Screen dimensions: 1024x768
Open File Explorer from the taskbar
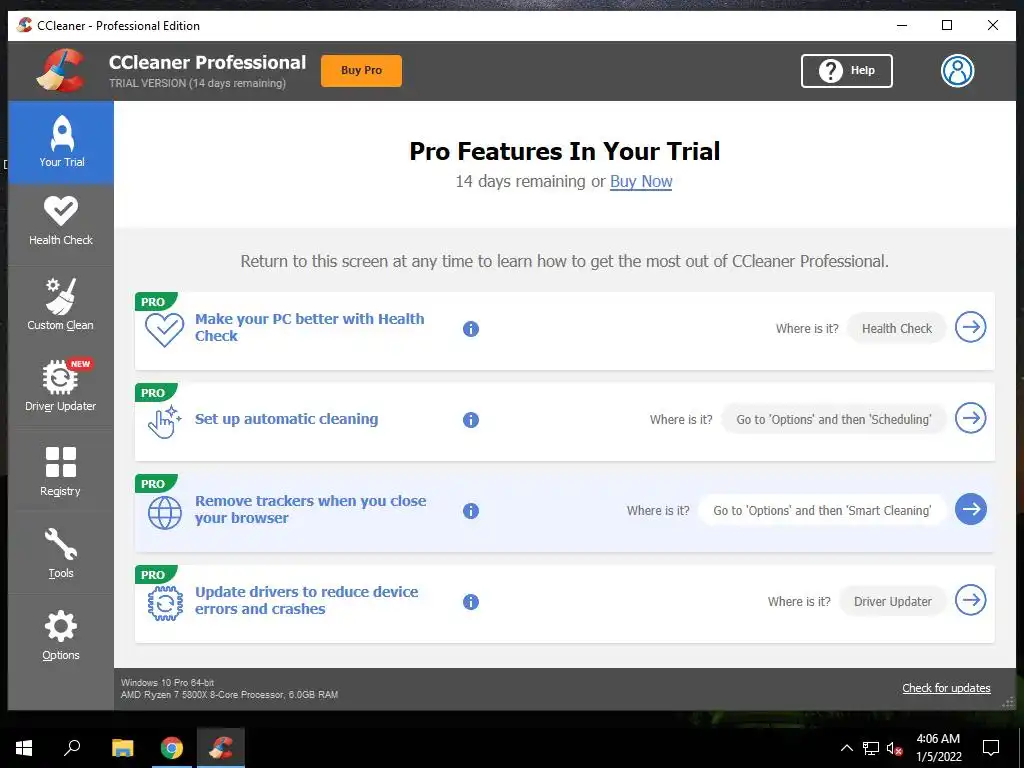(122, 748)
